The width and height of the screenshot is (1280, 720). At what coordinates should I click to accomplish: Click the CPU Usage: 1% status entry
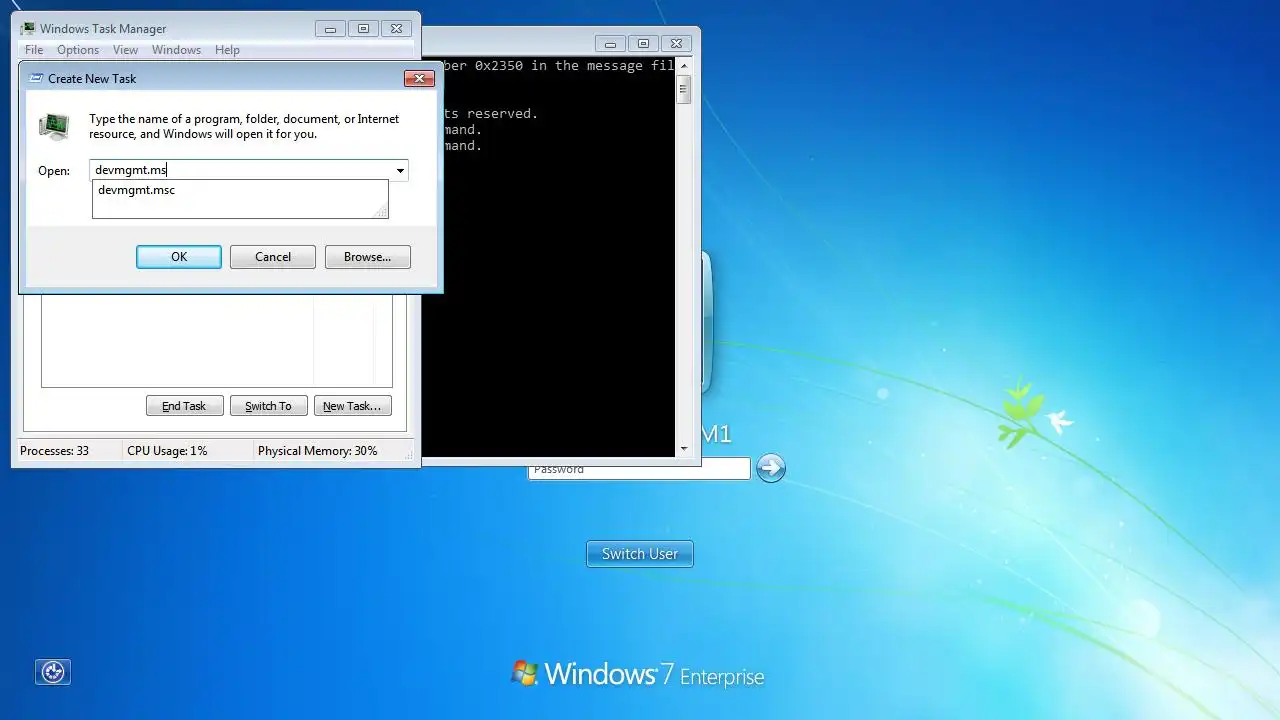coord(167,451)
